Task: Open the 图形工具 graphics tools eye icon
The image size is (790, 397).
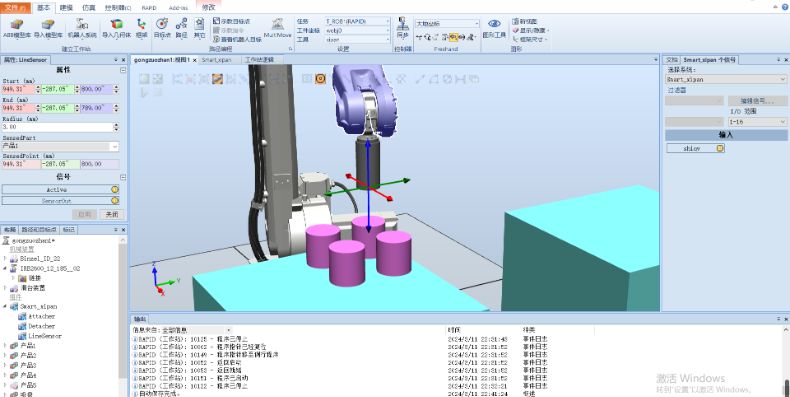Action: point(494,28)
